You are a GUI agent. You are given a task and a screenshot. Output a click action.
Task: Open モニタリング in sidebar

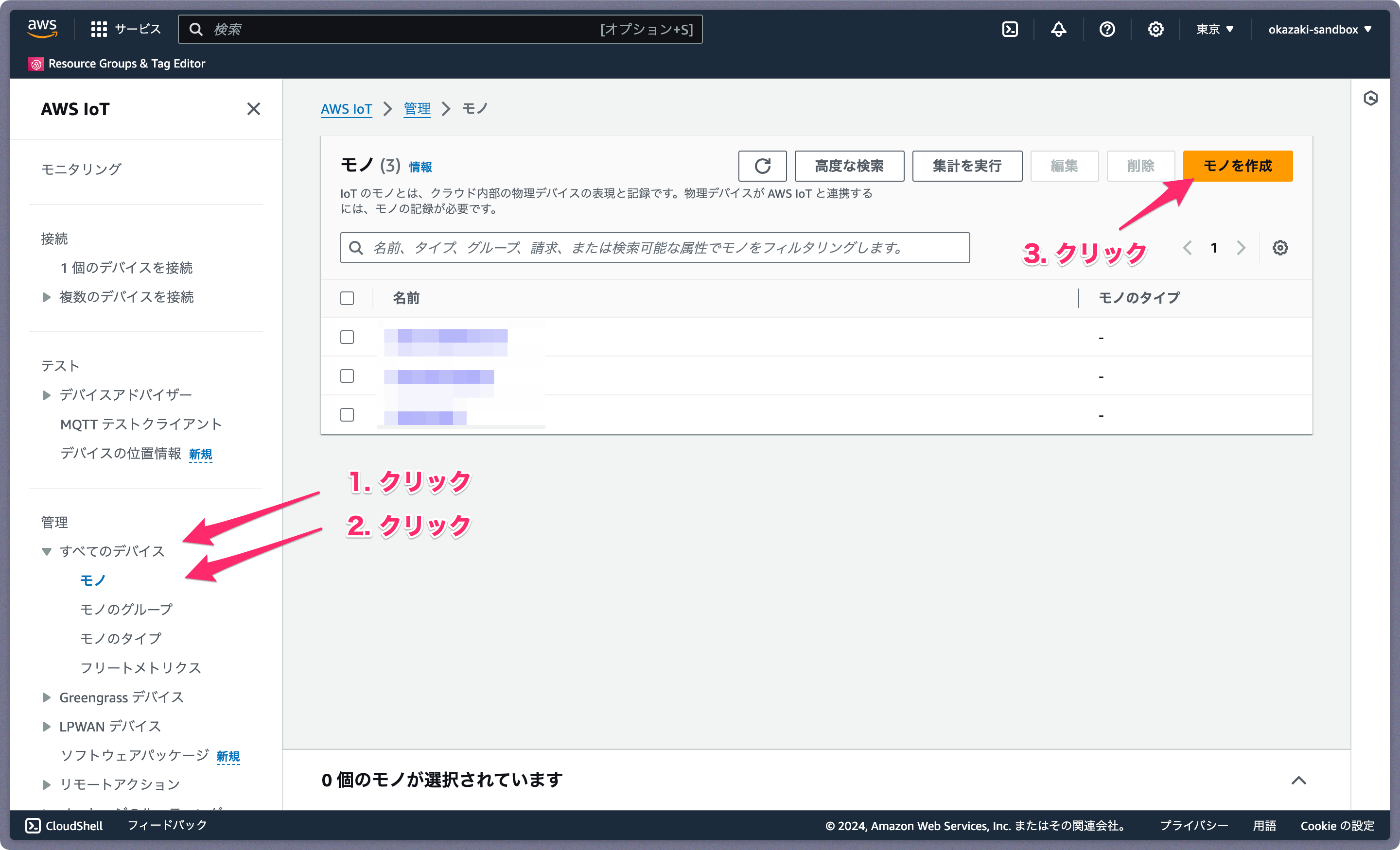[x=81, y=169]
